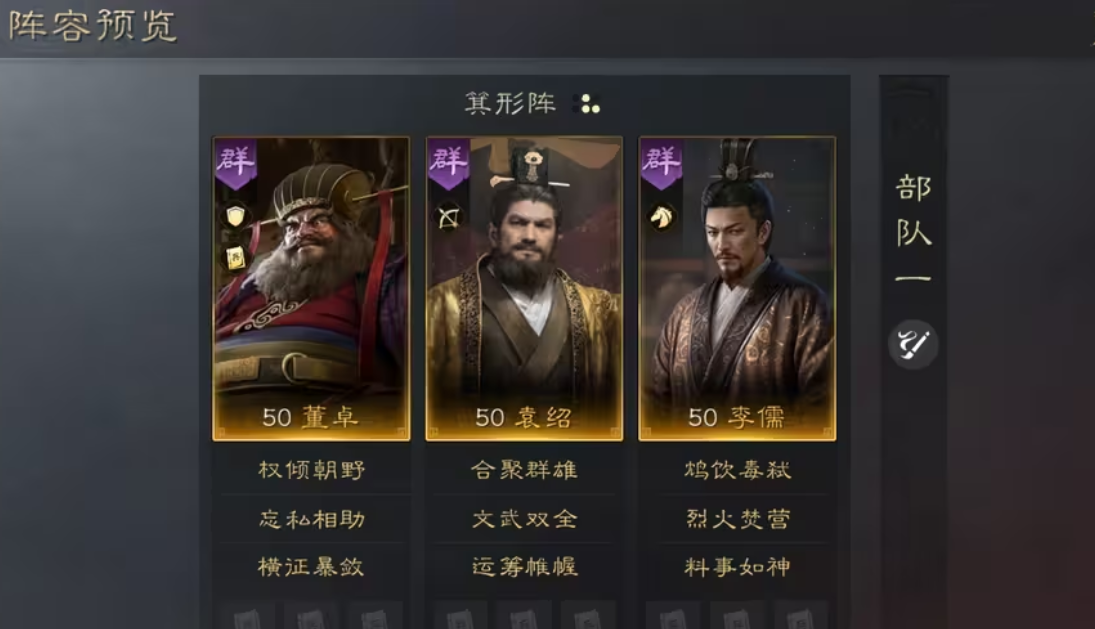The width and height of the screenshot is (1095, 629).
Task: Select the 横征暴敛 skill
Action: click(x=311, y=567)
